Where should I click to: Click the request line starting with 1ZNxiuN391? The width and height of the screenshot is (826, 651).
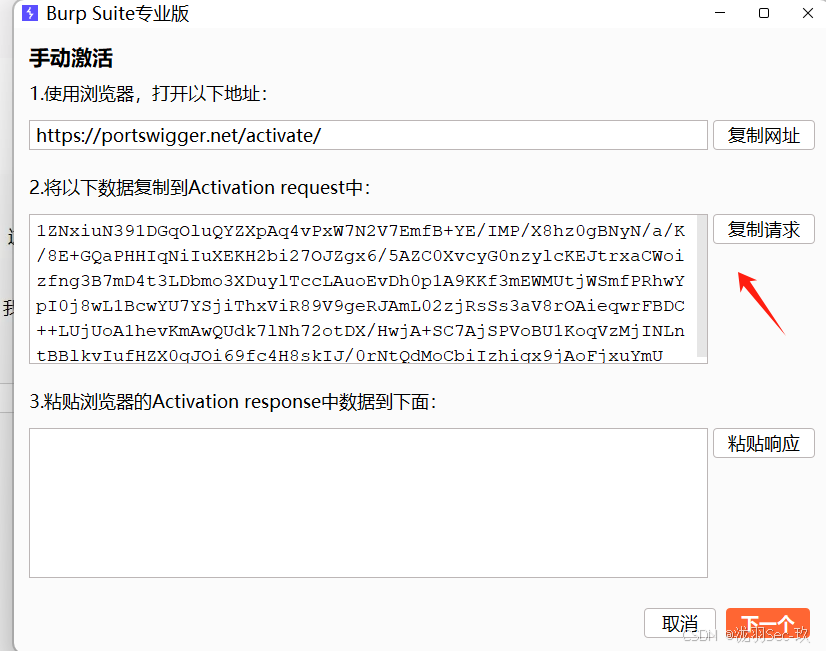(x=360, y=231)
